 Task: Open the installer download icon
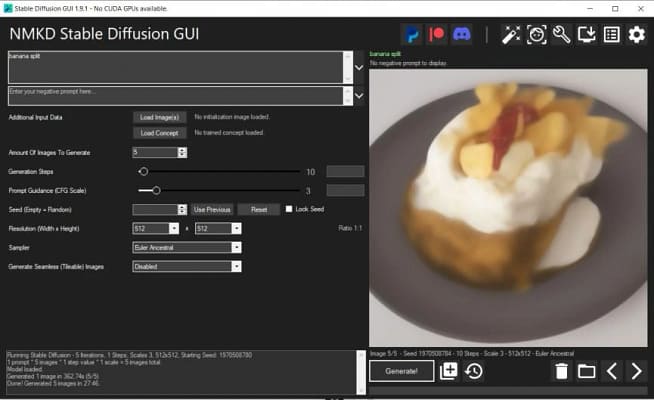pyautogui.click(x=586, y=34)
